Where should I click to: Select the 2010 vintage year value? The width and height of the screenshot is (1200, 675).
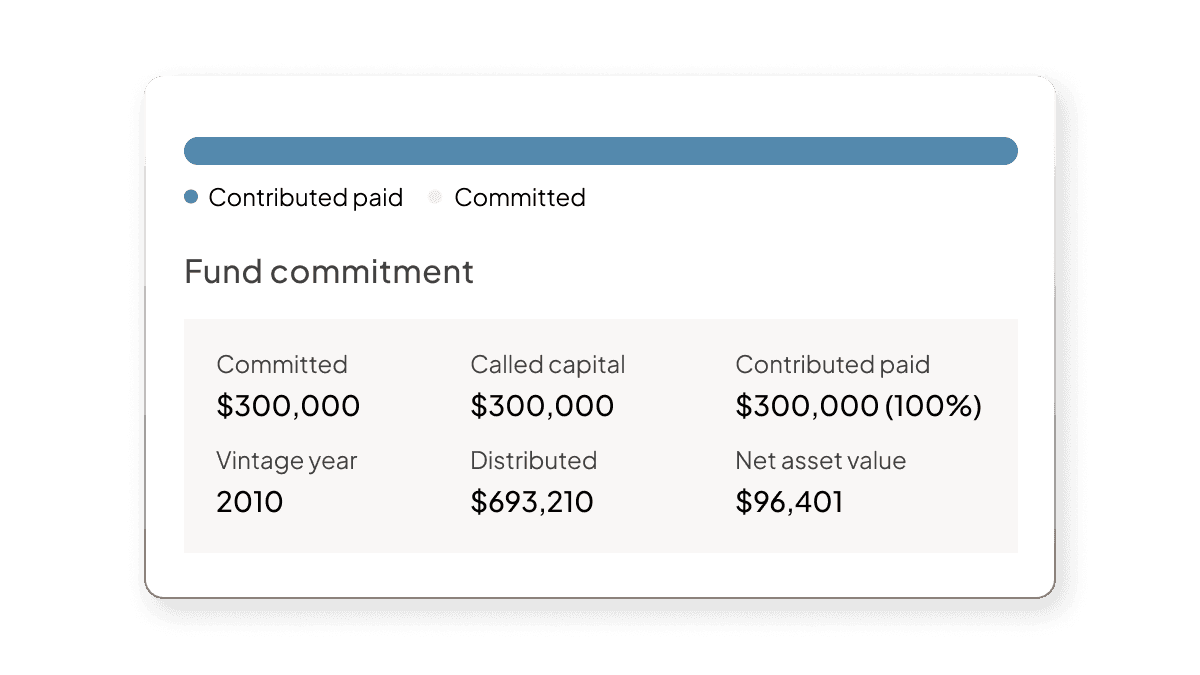point(250,502)
